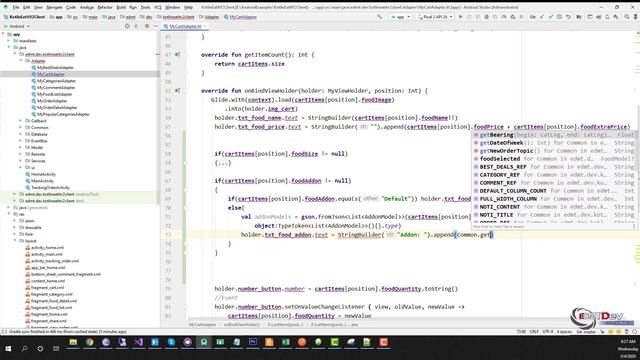640x360 pixels.
Task: Open the File menu
Action: pos(16,7)
